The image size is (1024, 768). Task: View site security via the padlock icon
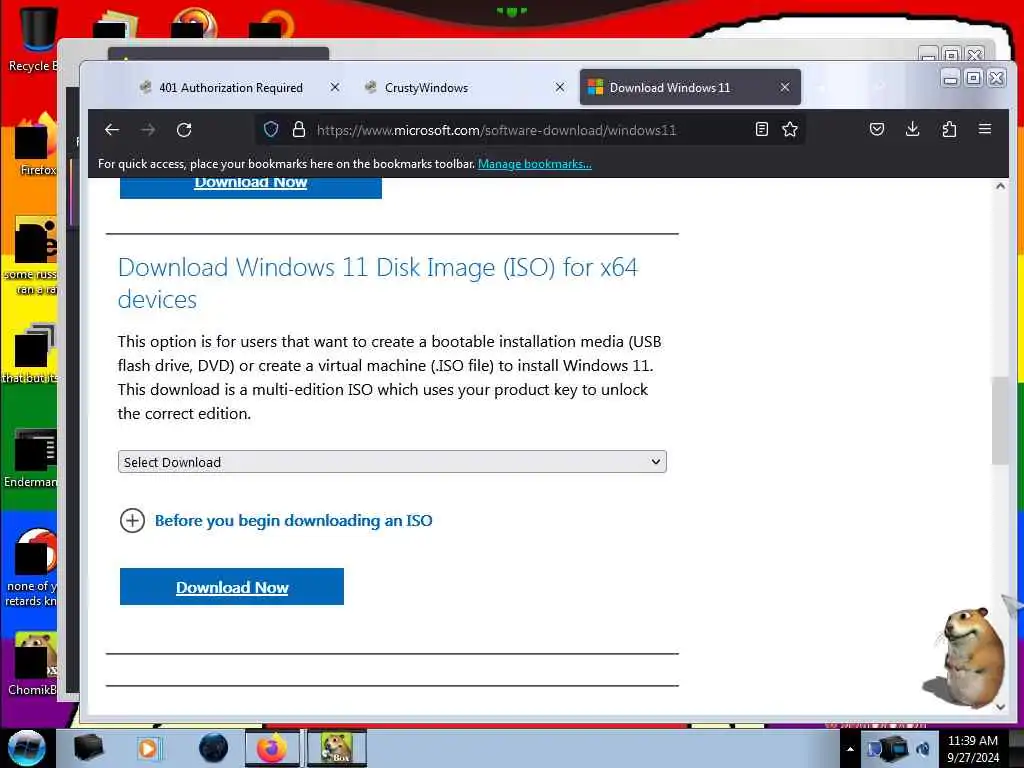[x=299, y=129]
